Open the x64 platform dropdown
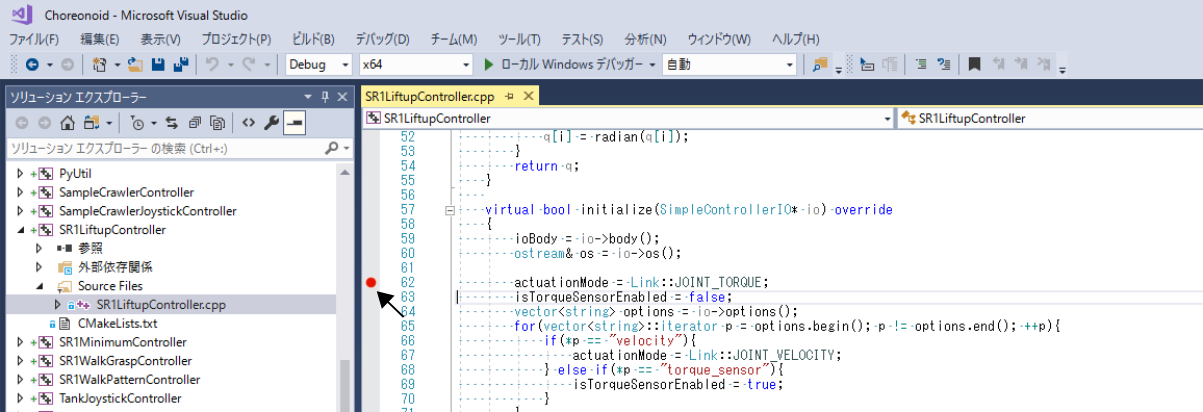The width and height of the screenshot is (1203, 412). point(414,65)
